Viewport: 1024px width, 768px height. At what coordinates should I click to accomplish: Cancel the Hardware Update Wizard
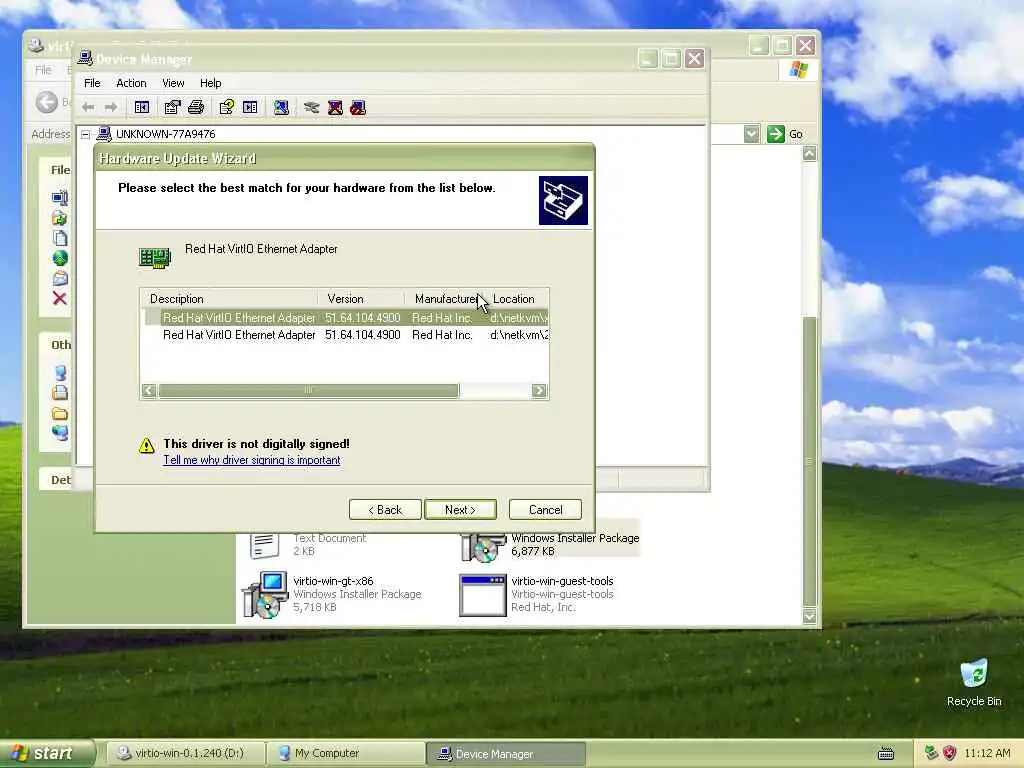point(545,509)
